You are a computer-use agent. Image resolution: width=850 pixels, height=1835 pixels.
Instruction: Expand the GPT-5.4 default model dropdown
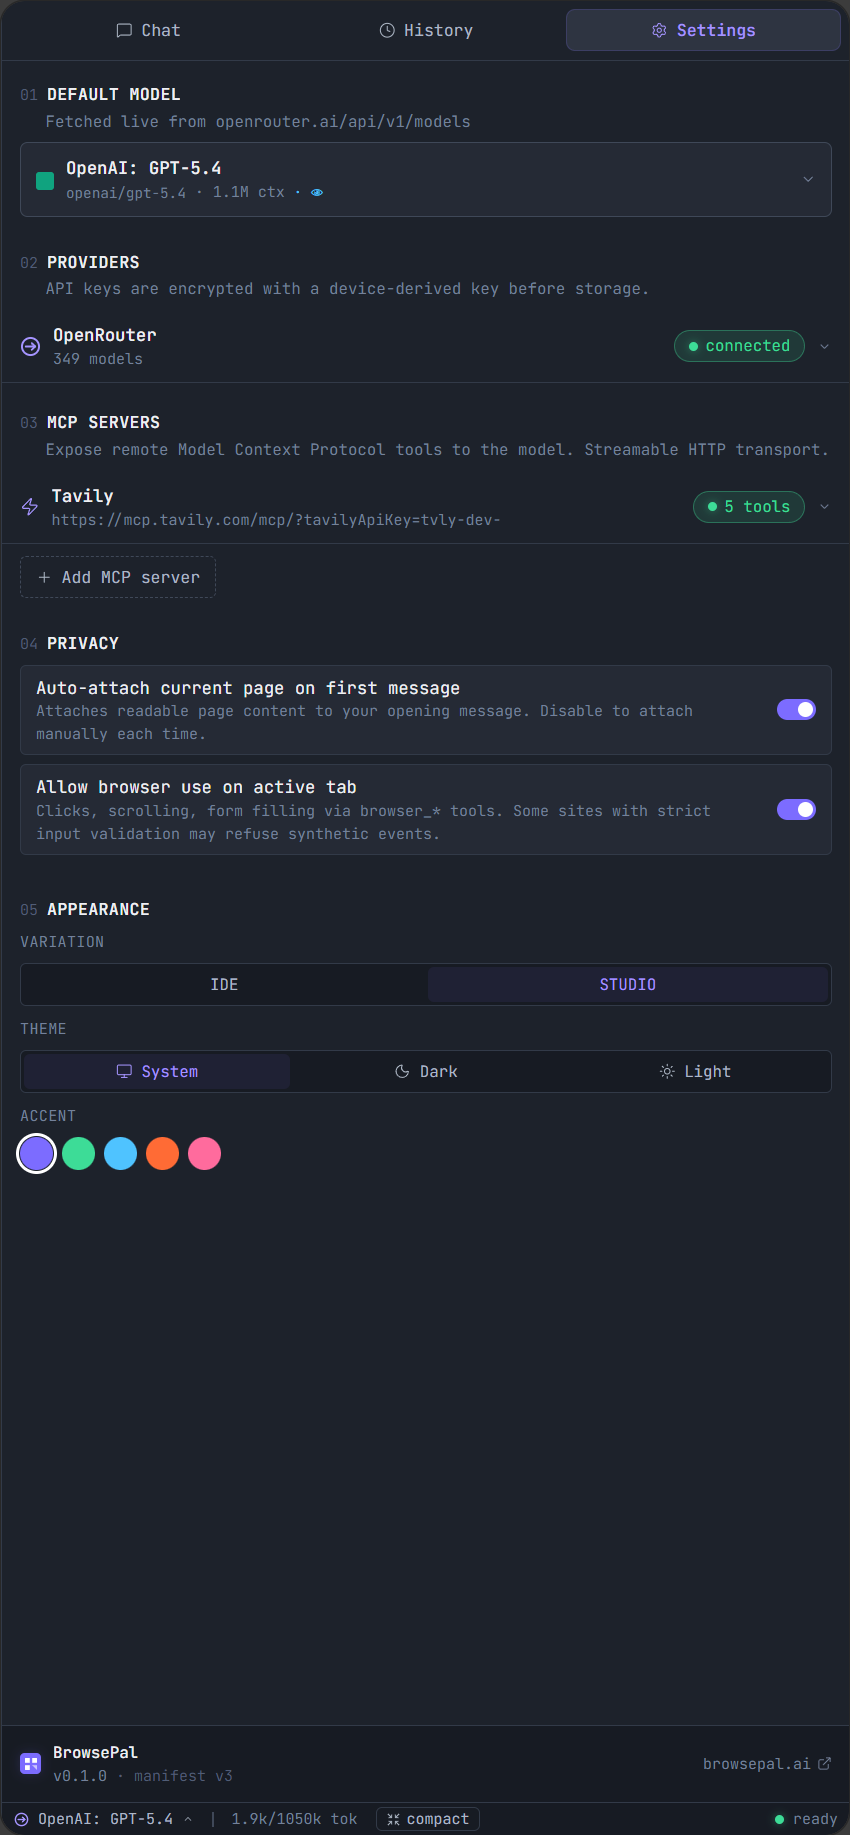coord(808,179)
